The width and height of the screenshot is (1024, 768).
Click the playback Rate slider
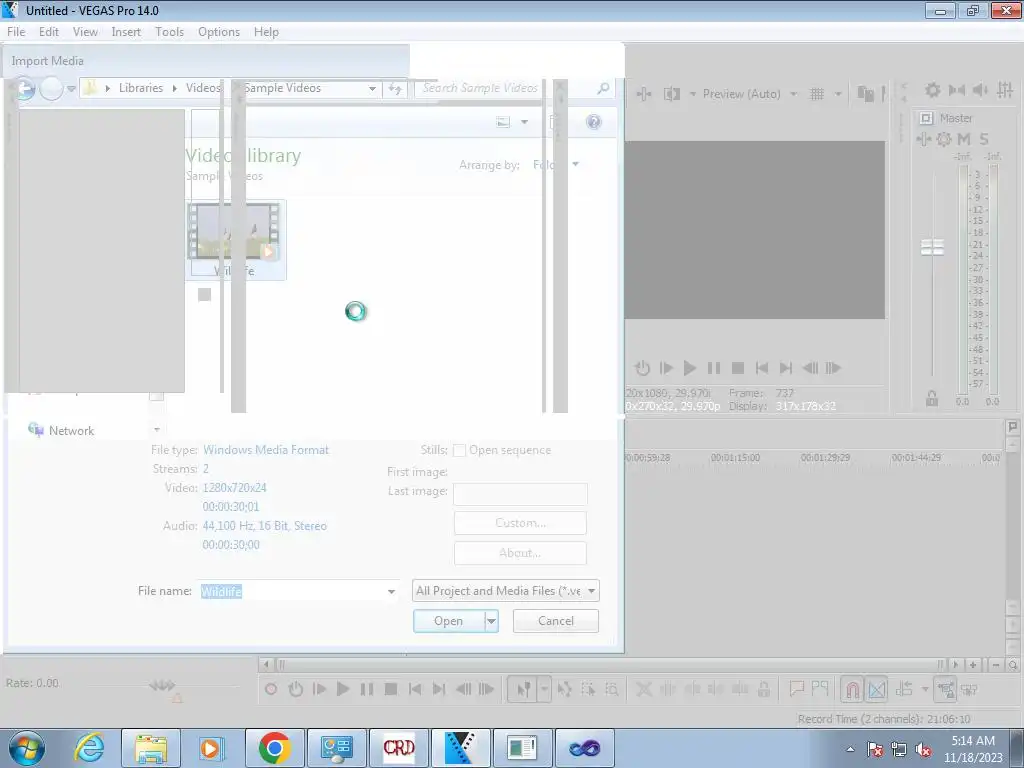click(x=162, y=685)
